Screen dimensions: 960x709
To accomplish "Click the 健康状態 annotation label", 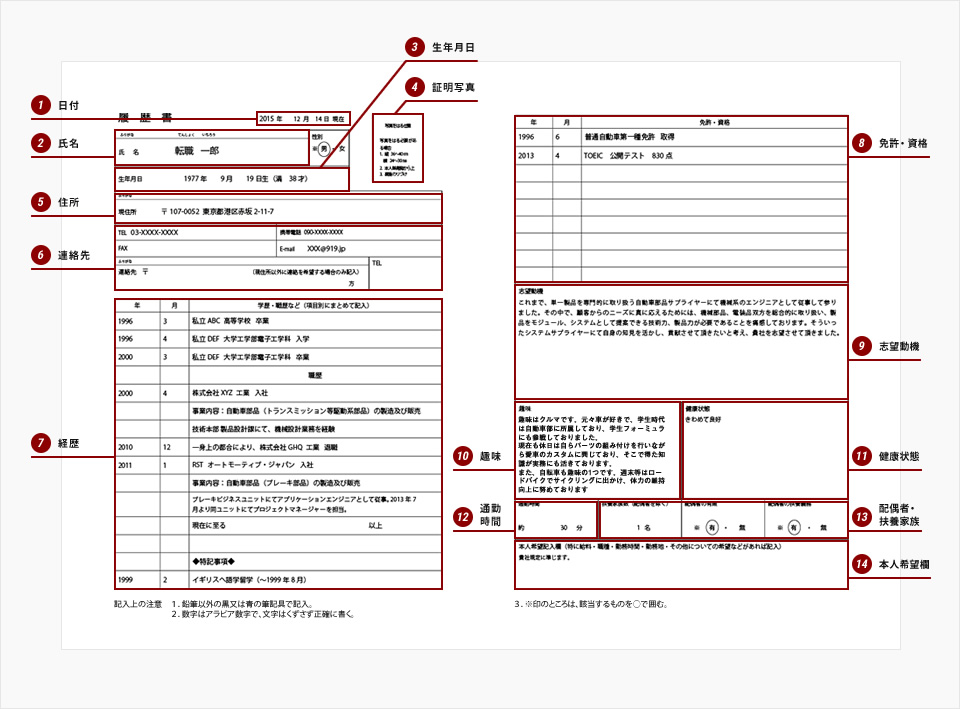I will [899, 457].
